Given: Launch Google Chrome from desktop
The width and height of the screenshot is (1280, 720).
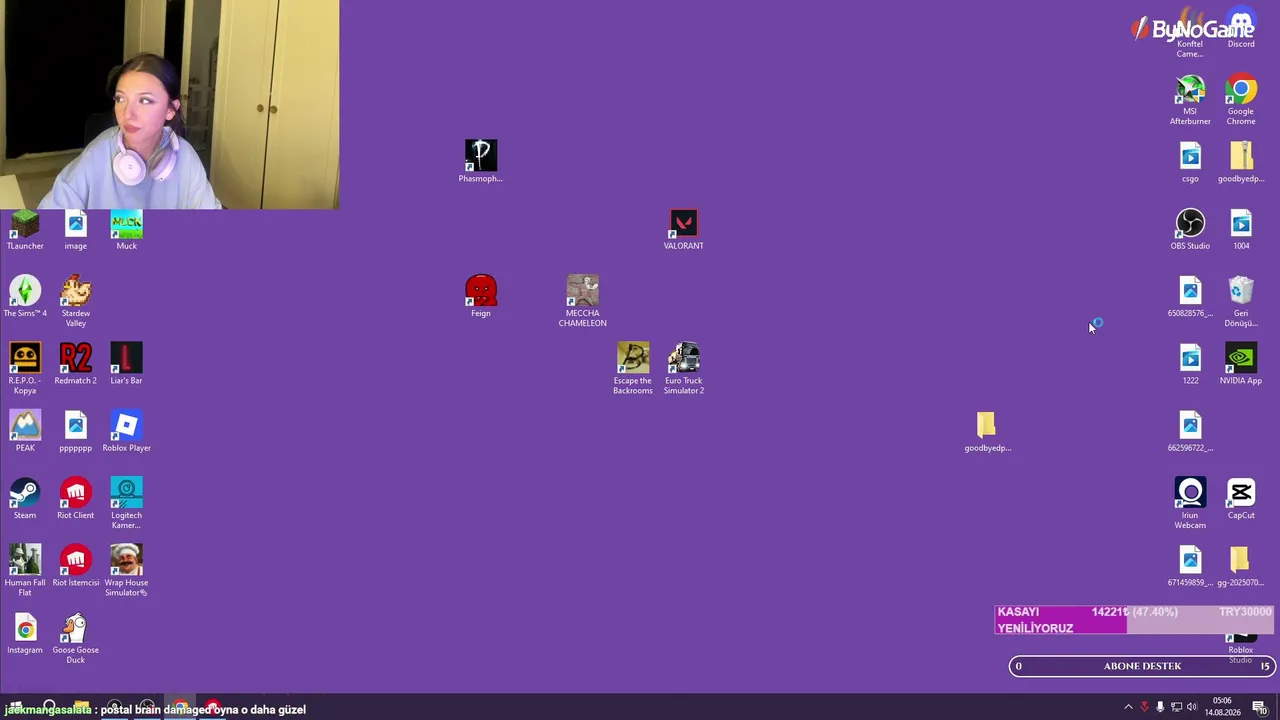Looking at the screenshot, I should tap(1241, 90).
